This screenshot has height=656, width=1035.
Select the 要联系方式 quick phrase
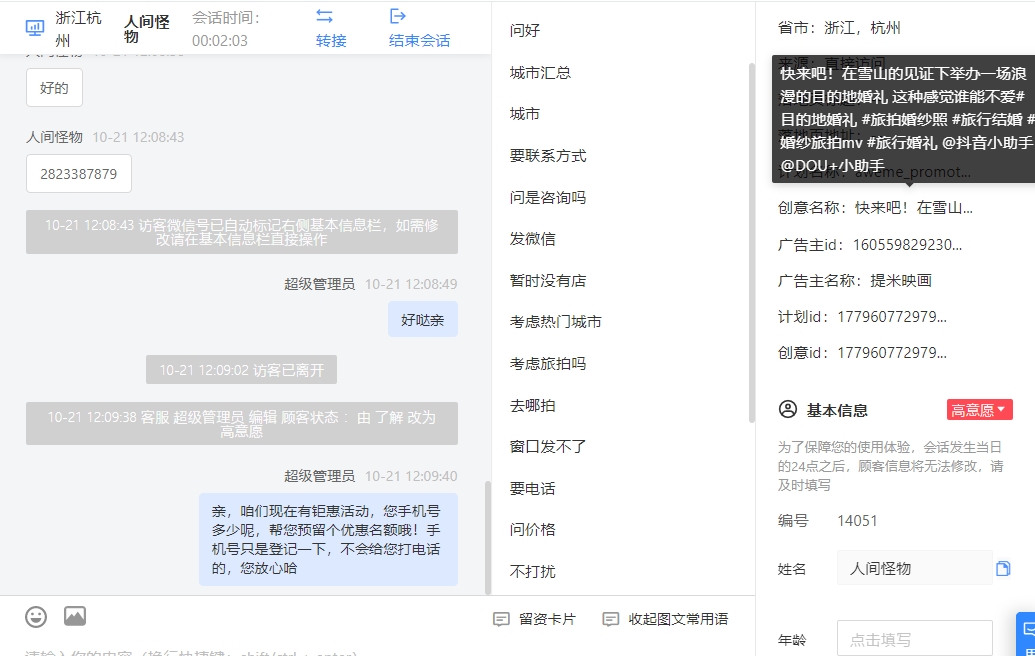(x=548, y=156)
